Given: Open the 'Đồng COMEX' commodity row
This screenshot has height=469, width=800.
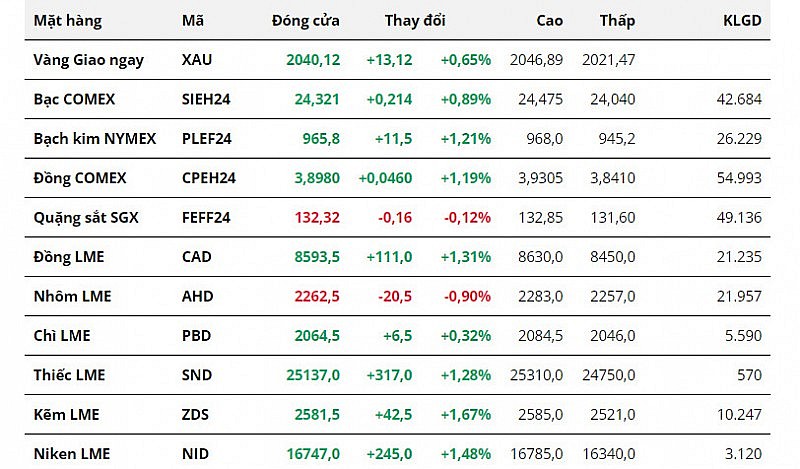Looking at the screenshot, I should [x=80, y=178].
